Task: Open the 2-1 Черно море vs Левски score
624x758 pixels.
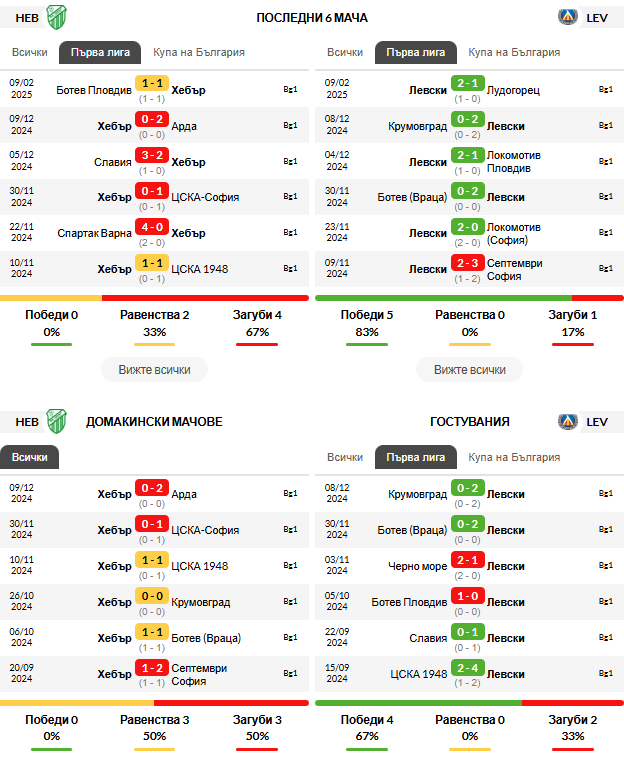Action: click(x=467, y=560)
